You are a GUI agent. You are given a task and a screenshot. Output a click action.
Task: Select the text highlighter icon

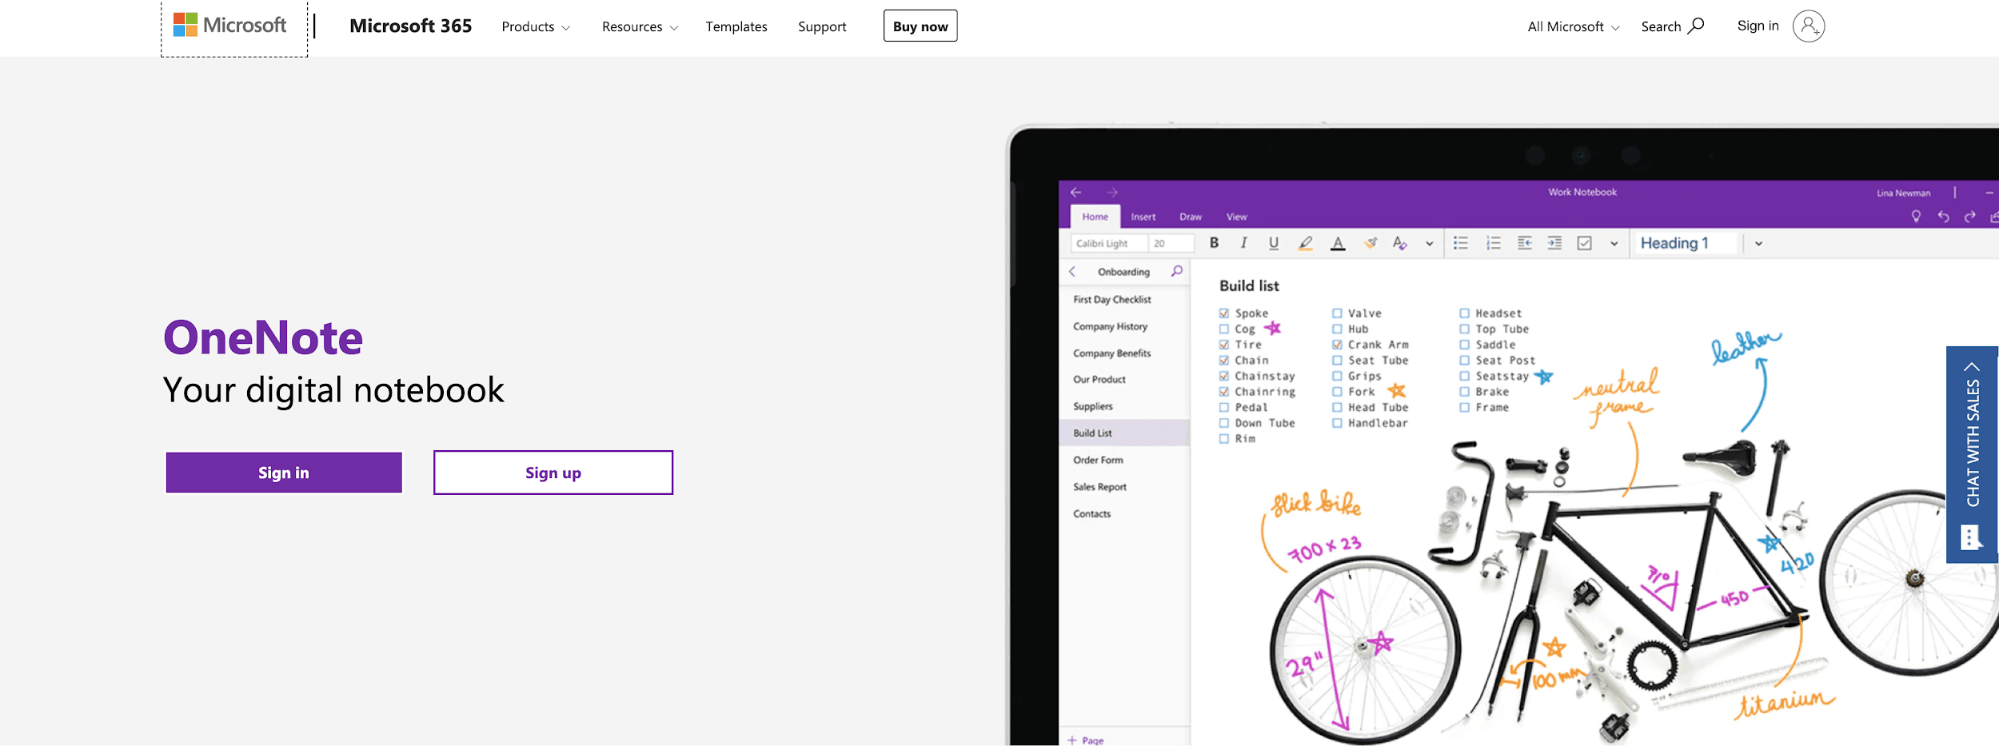tap(1305, 243)
